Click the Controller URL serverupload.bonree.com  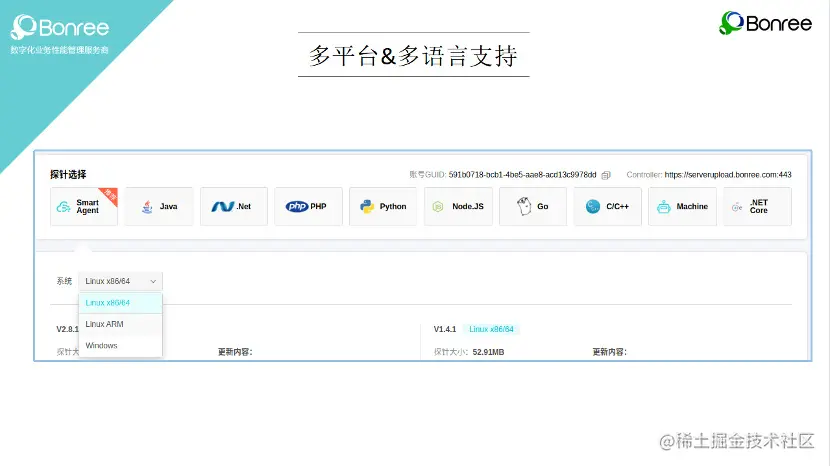[x=728, y=175]
